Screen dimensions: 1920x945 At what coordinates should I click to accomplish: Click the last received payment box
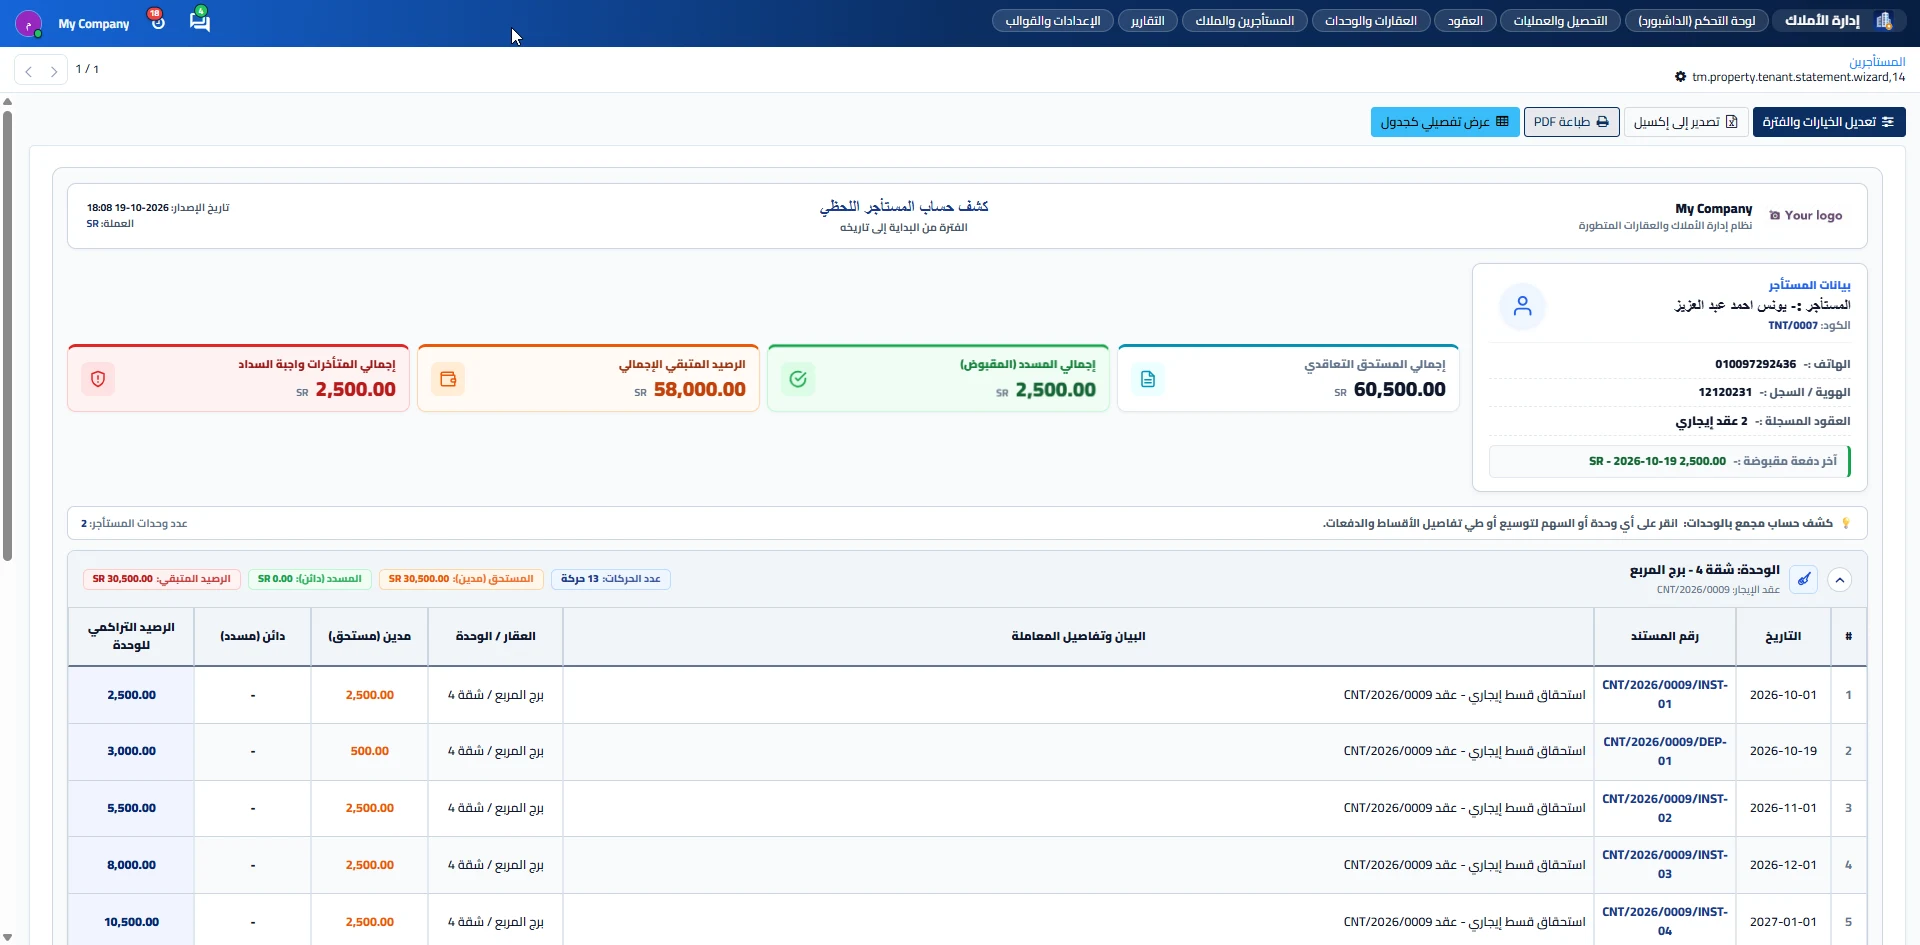(1669, 461)
